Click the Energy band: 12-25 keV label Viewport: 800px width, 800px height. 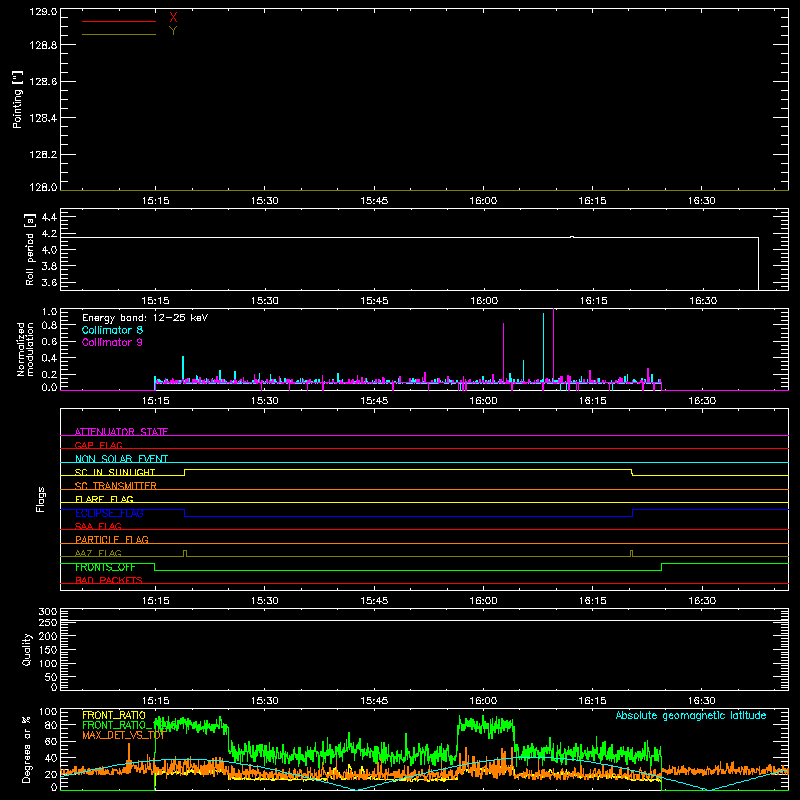[x=145, y=318]
